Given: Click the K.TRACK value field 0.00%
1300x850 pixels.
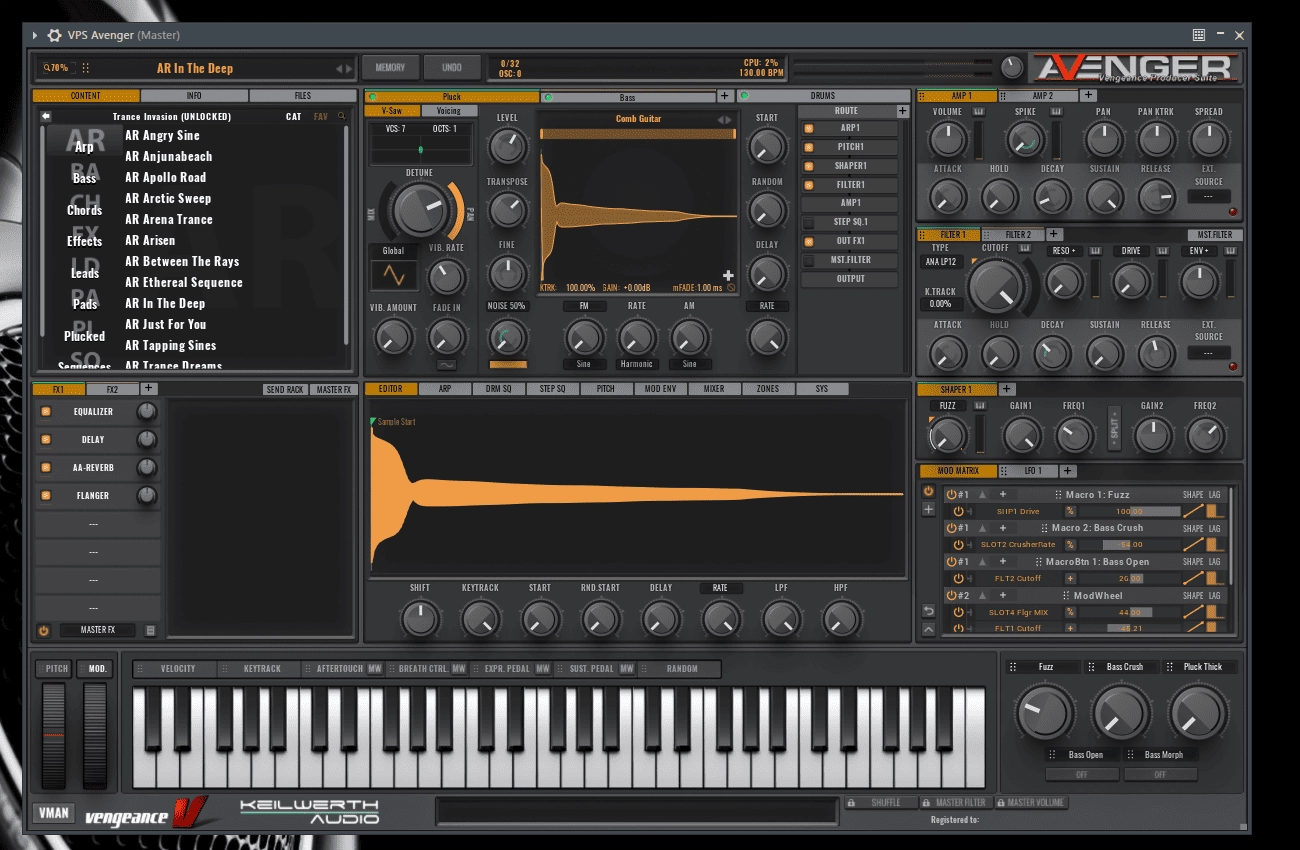Looking at the screenshot, I should point(941,303).
